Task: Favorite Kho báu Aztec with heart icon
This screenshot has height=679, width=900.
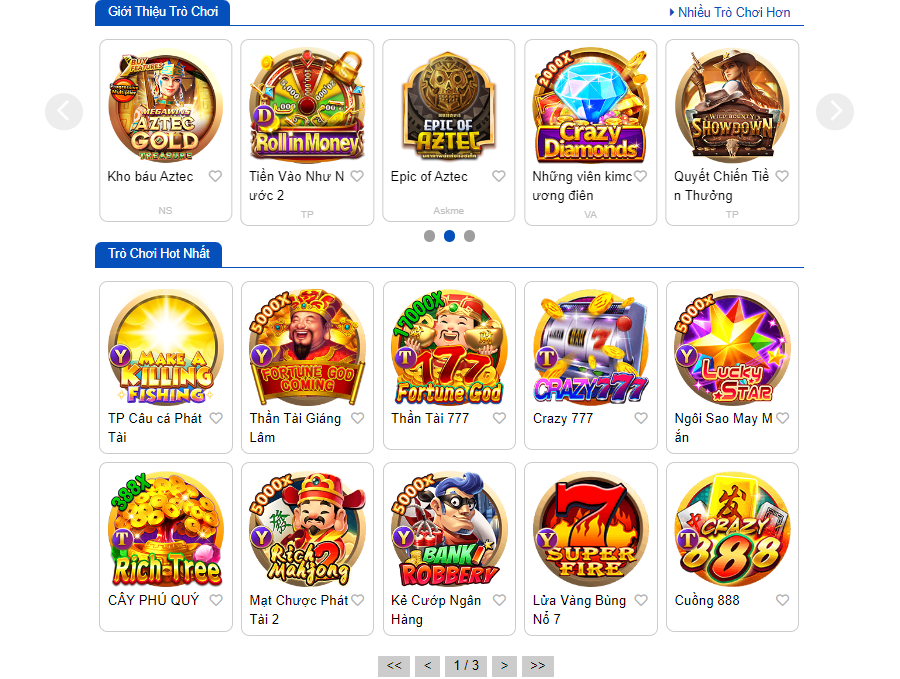Action: [215, 176]
